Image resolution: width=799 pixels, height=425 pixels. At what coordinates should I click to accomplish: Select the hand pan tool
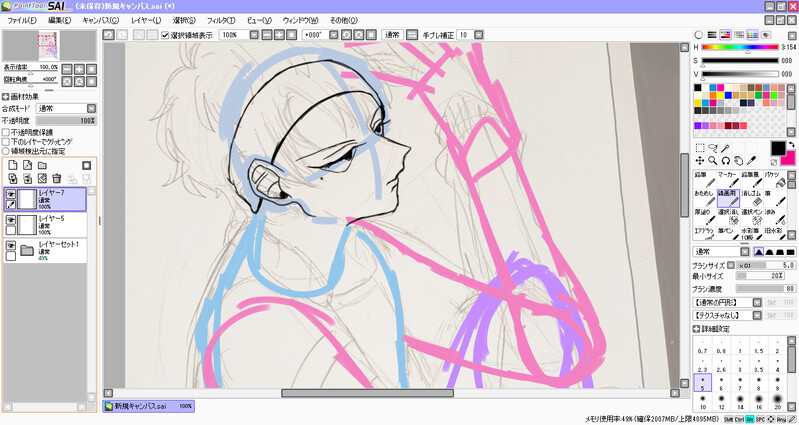(738, 161)
